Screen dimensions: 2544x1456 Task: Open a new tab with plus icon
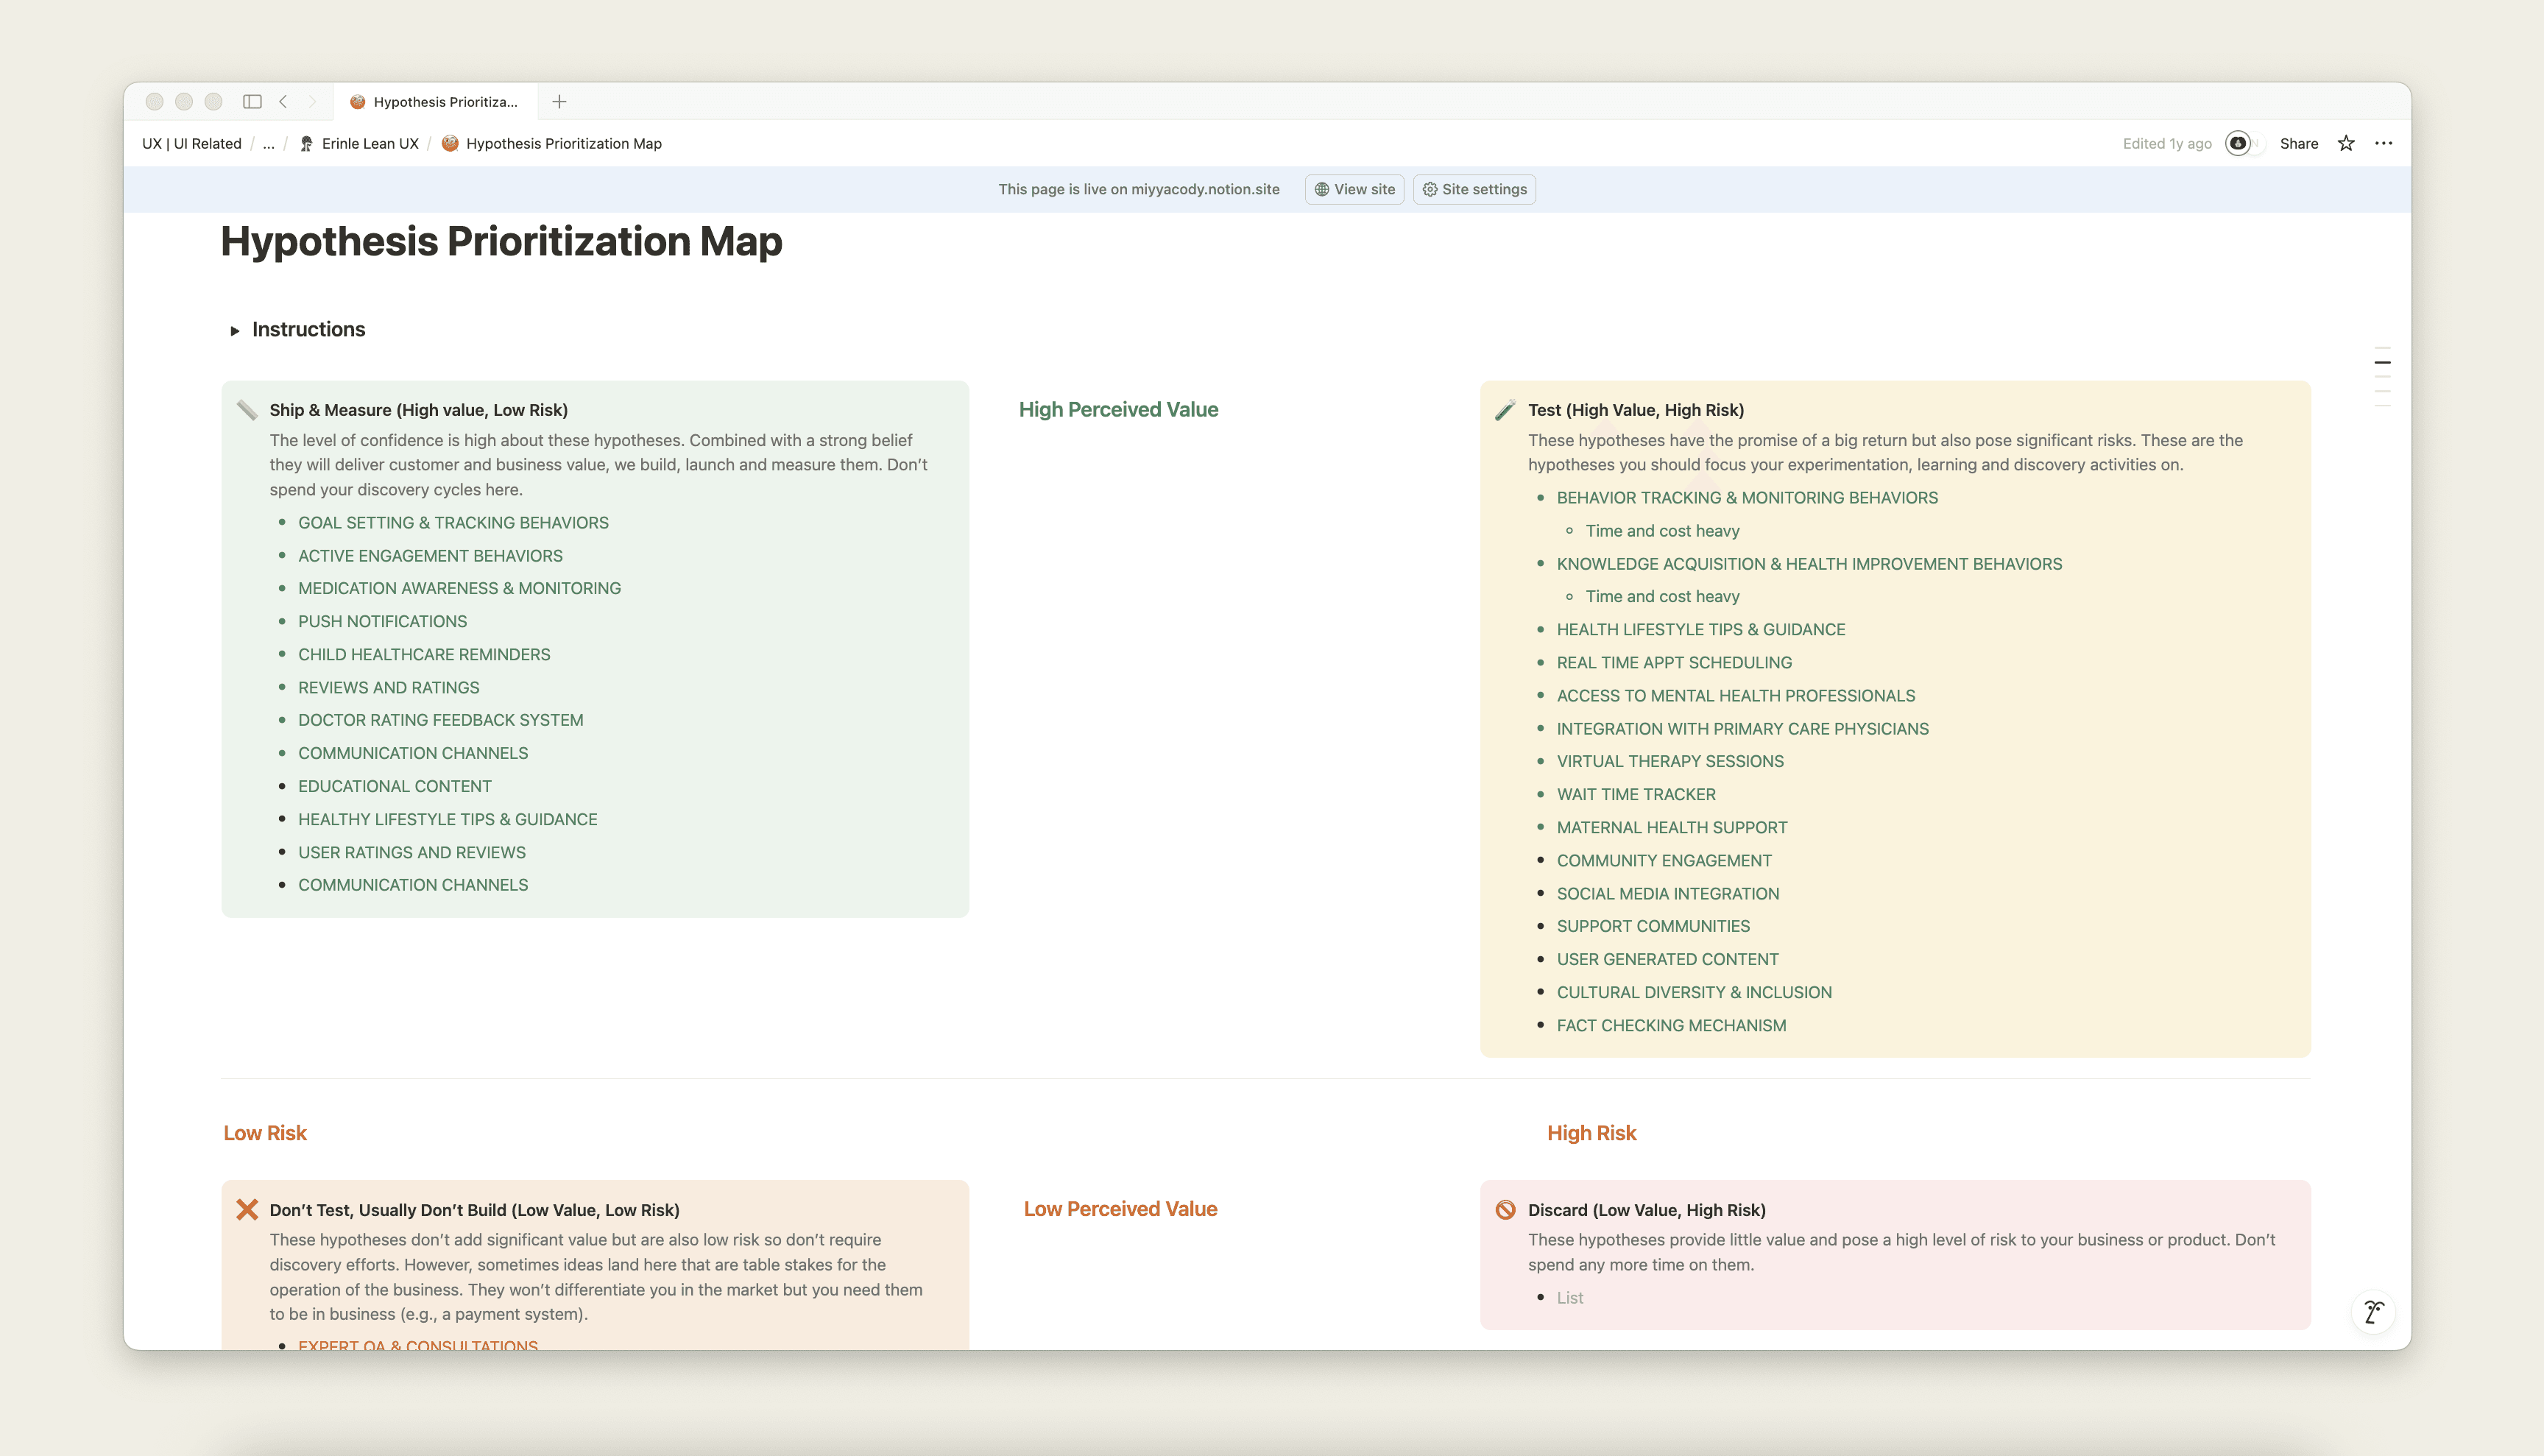pos(559,101)
